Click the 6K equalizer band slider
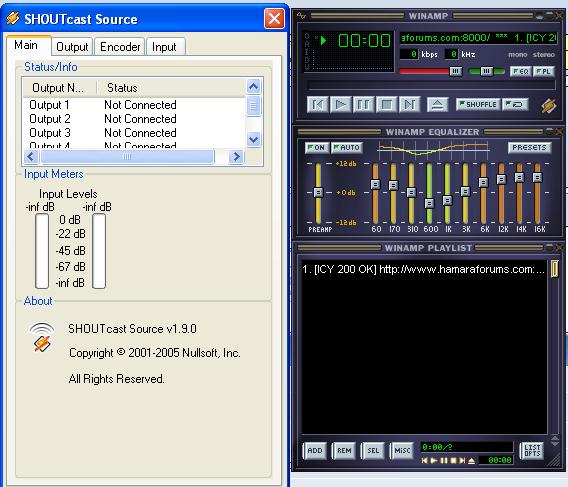This screenshot has width=568, height=487. [x=483, y=192]
